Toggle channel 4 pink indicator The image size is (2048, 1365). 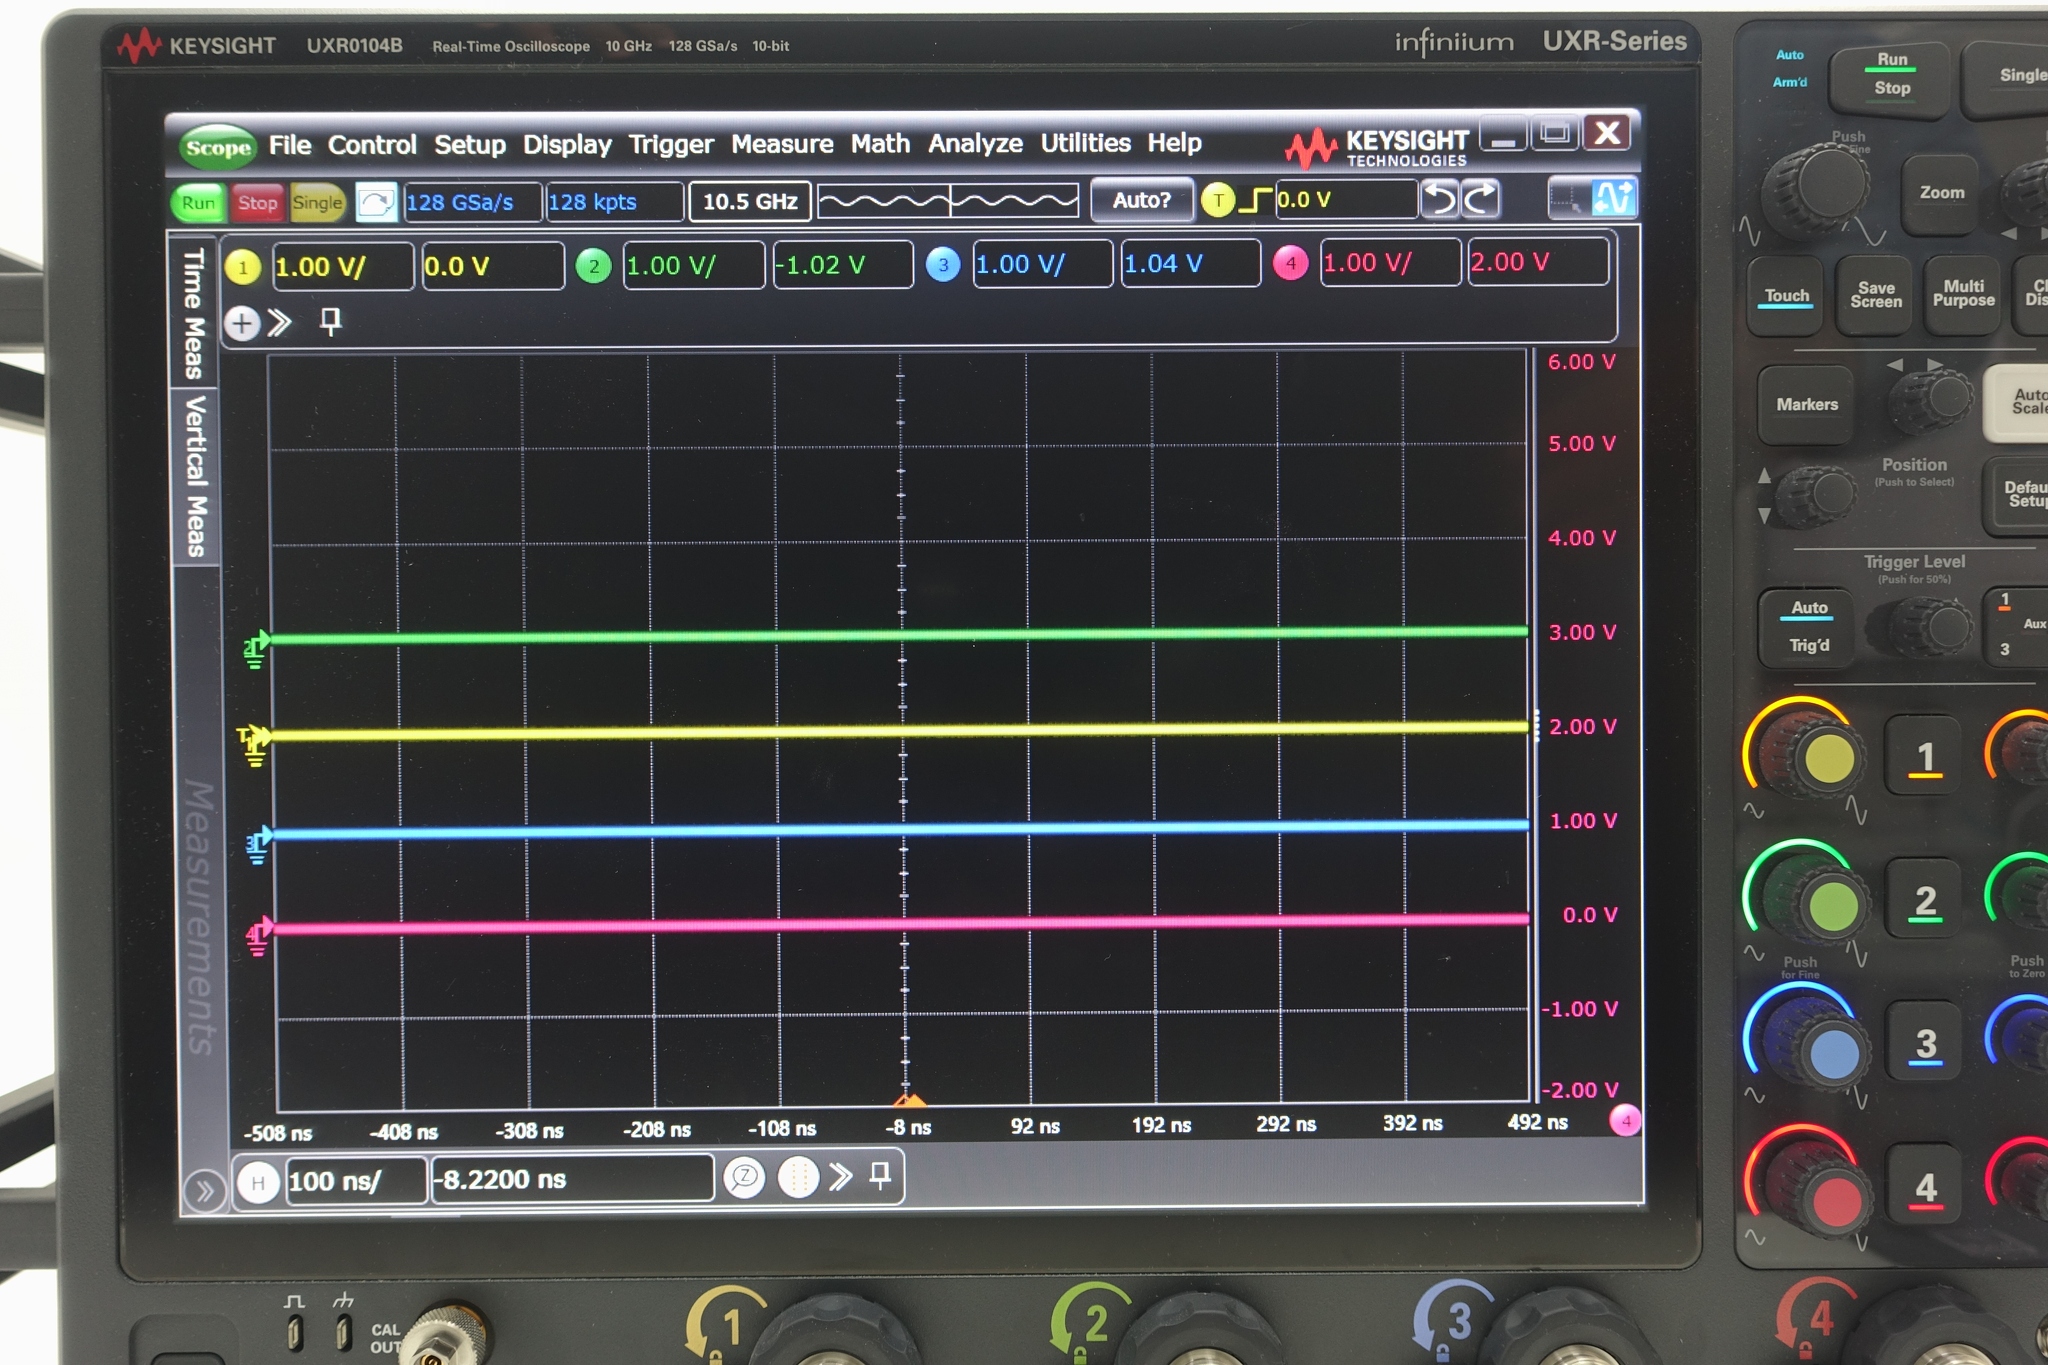click(1290, 263)
